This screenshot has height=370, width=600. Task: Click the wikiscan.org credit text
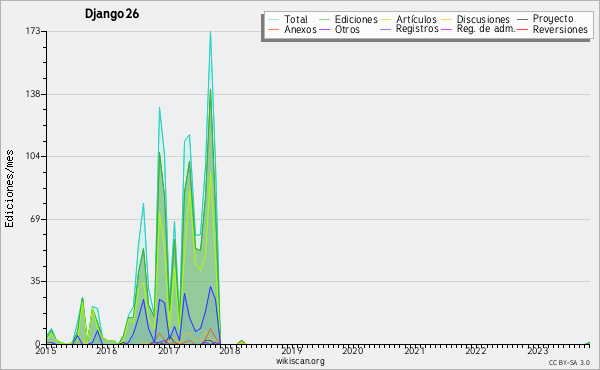(x=300, y=361)
